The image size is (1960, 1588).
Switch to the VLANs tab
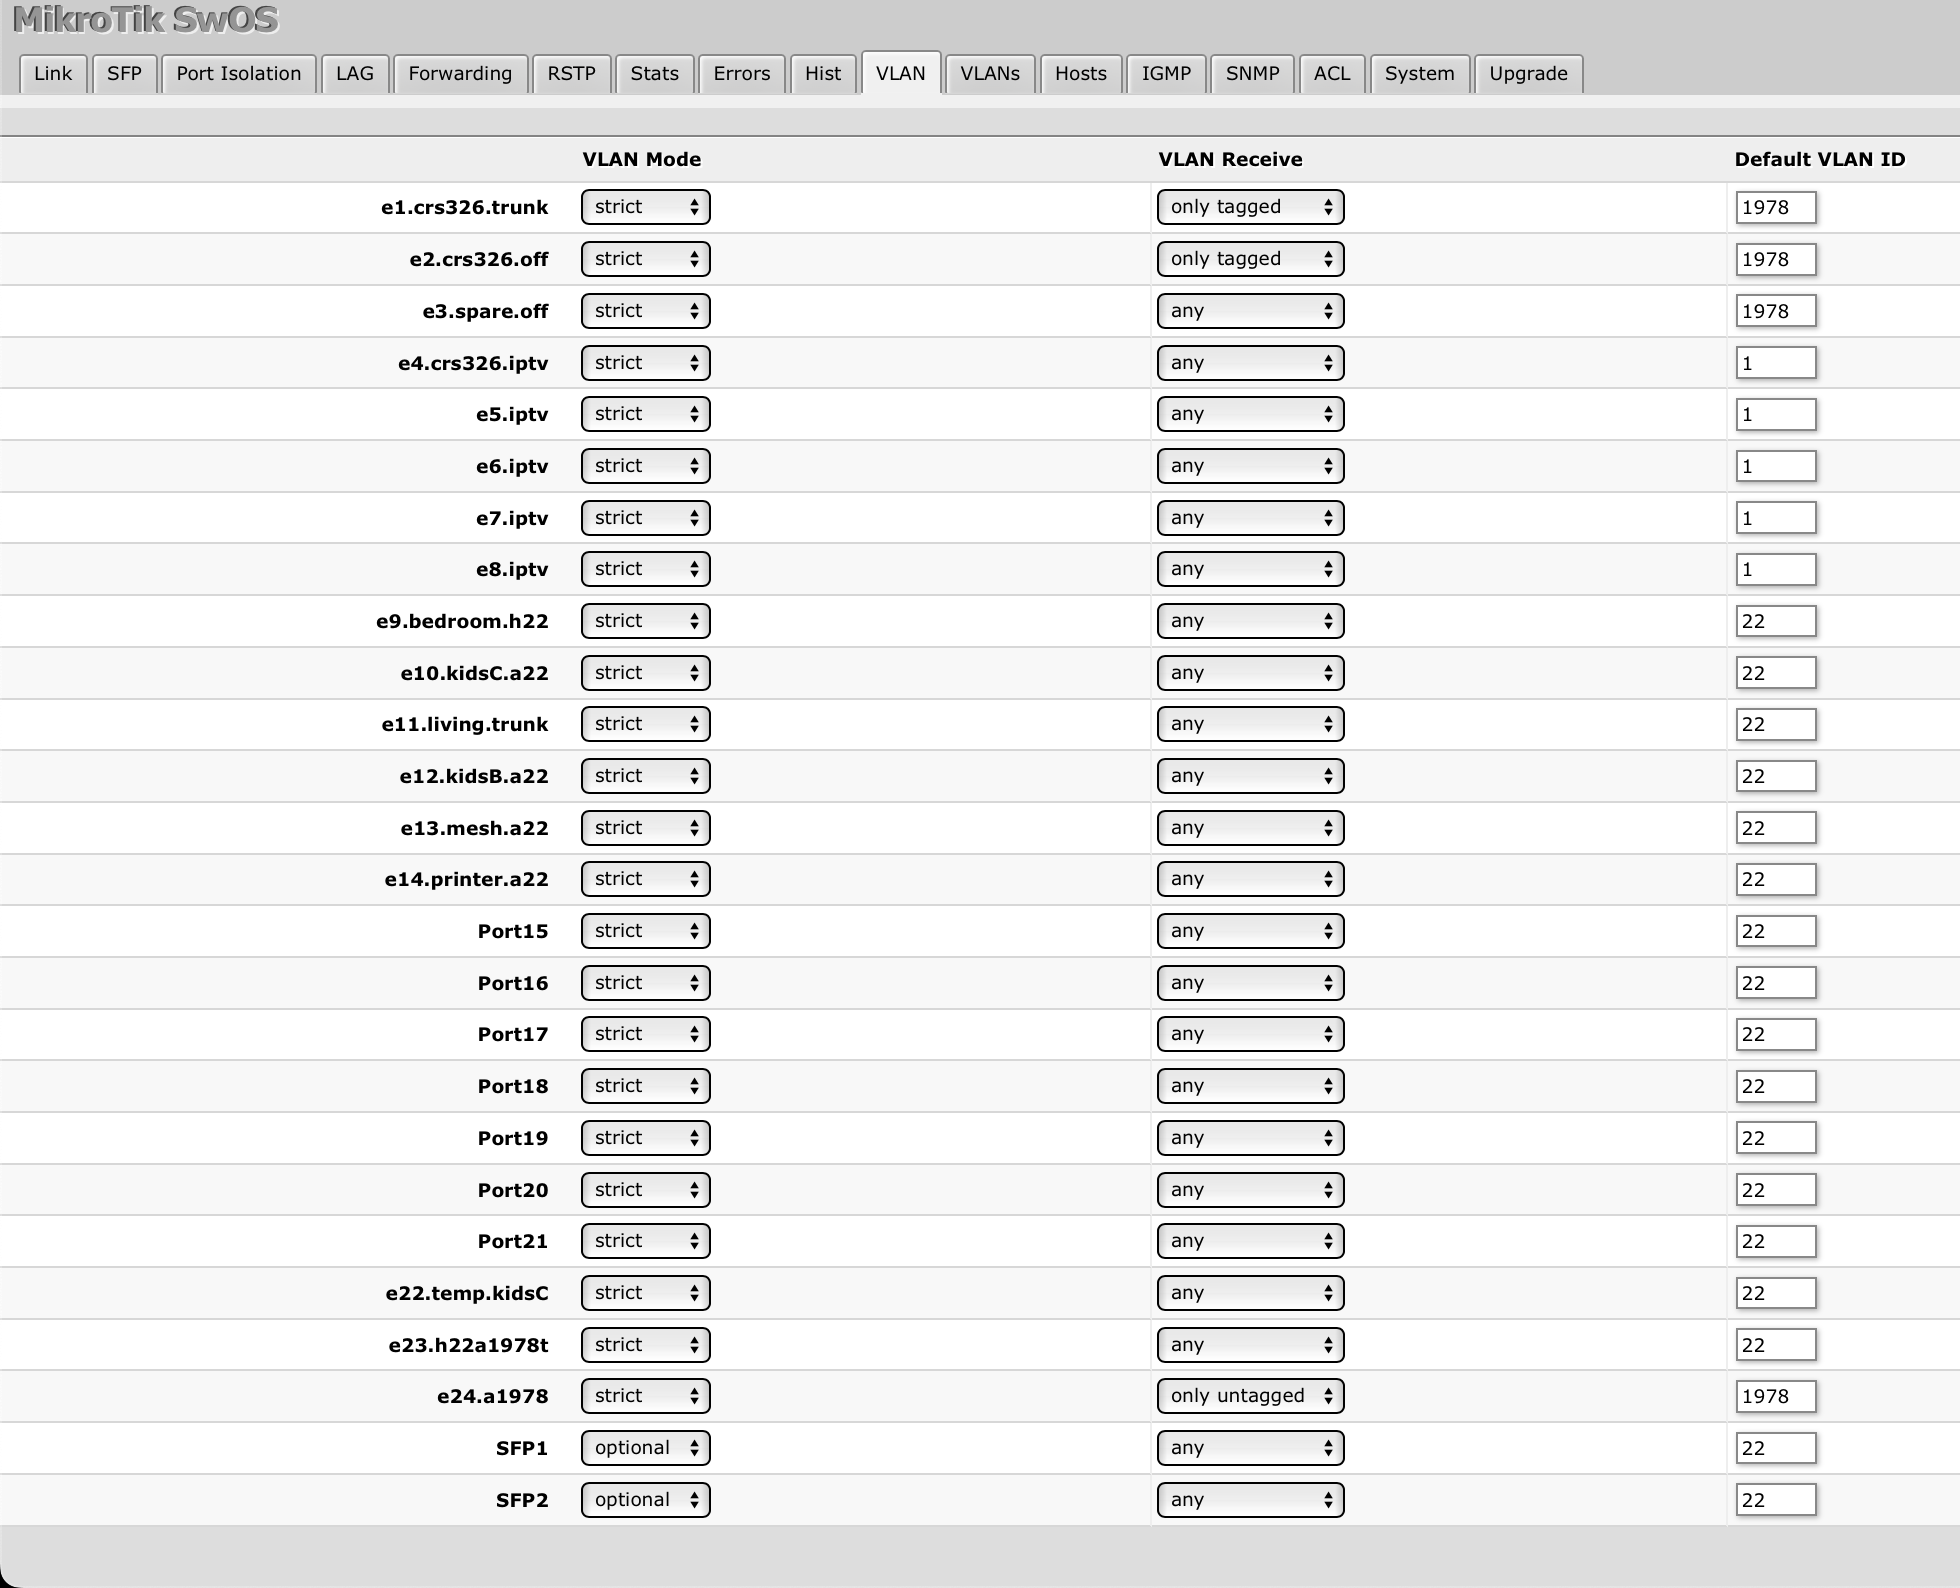pos(990,74)
